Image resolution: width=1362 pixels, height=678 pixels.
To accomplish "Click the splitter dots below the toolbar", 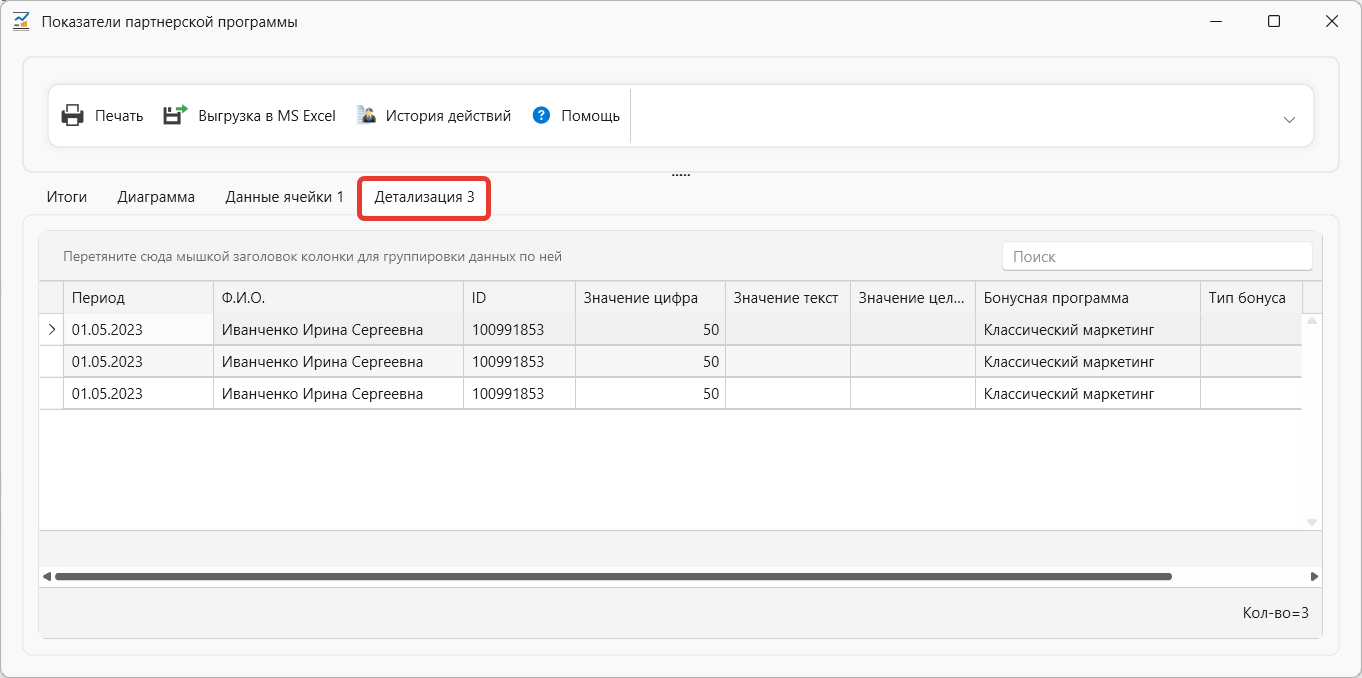I will [x=681, y=175].
